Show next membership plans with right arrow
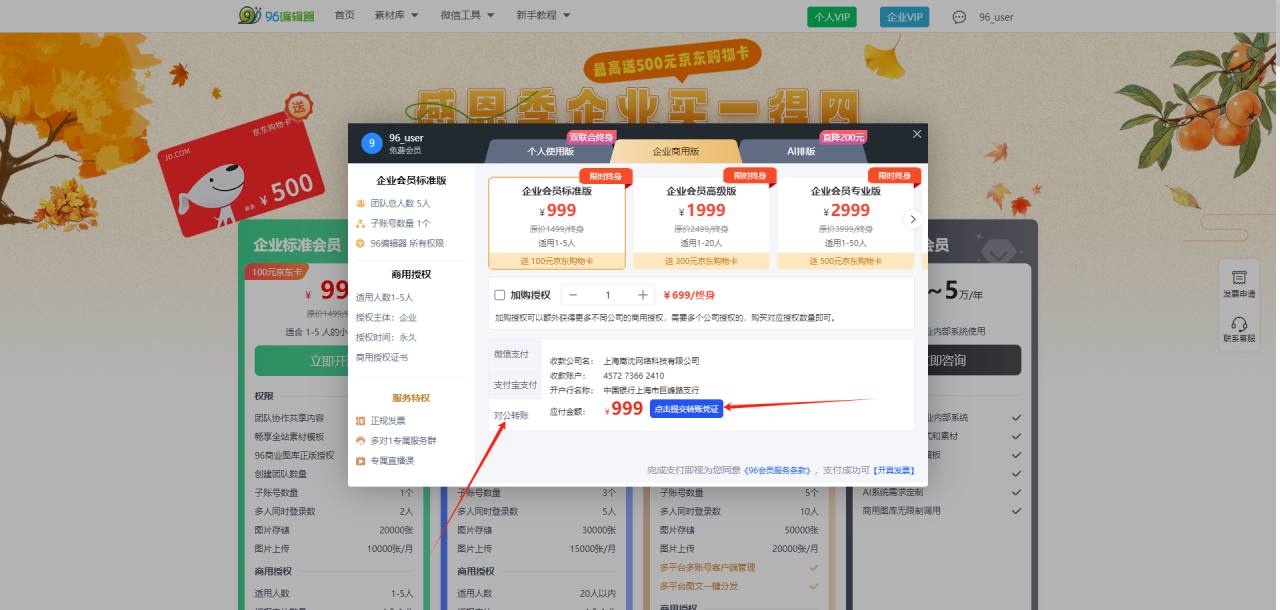The width and height of the screenshot is (1280, 610). (912, 219)
